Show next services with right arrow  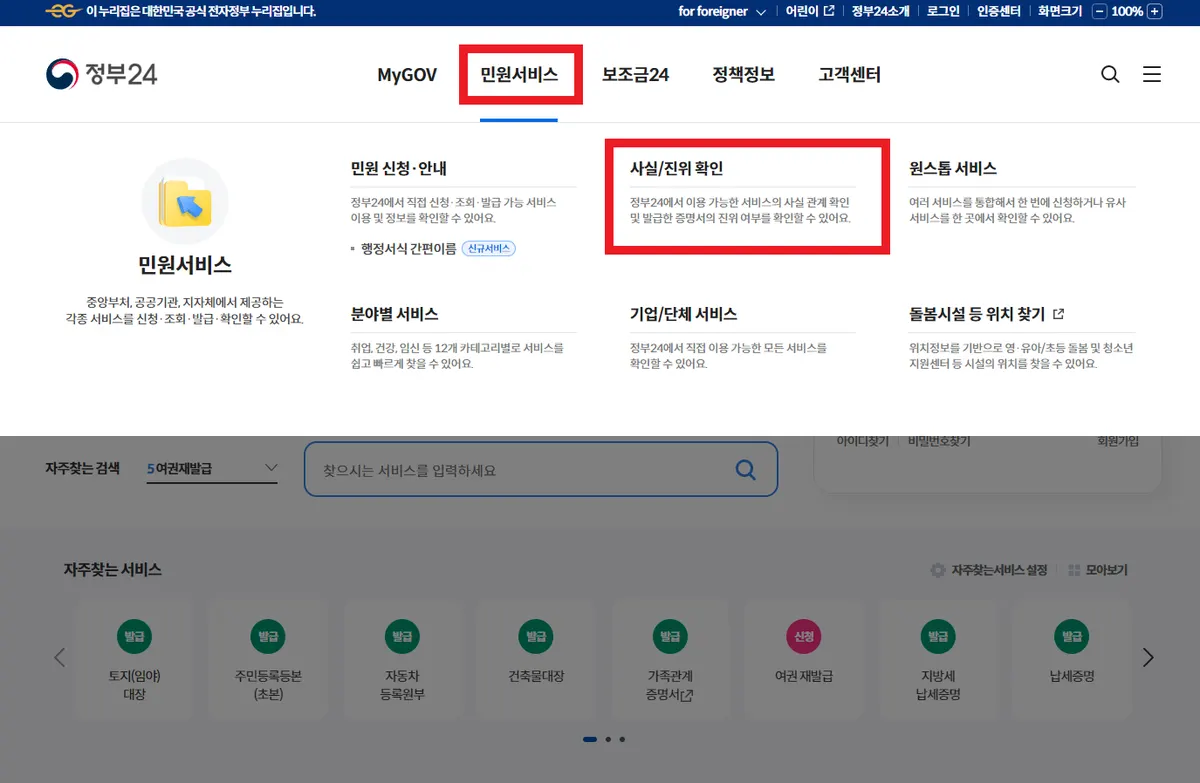[x=1148, y=657]
